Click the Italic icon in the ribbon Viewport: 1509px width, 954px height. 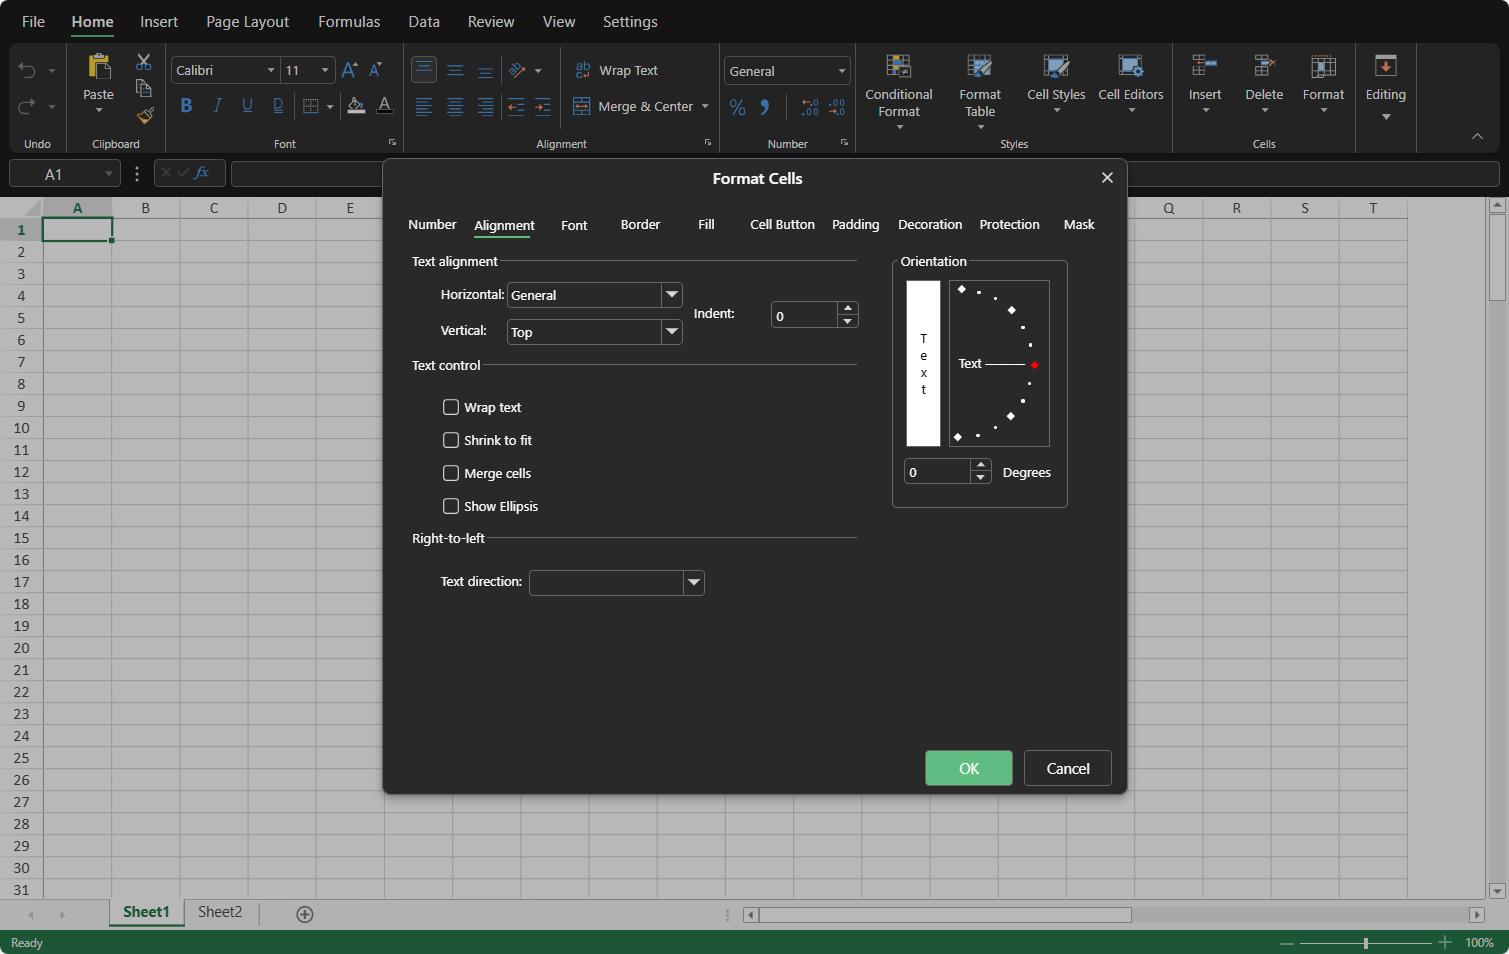(x=217, y=106)
